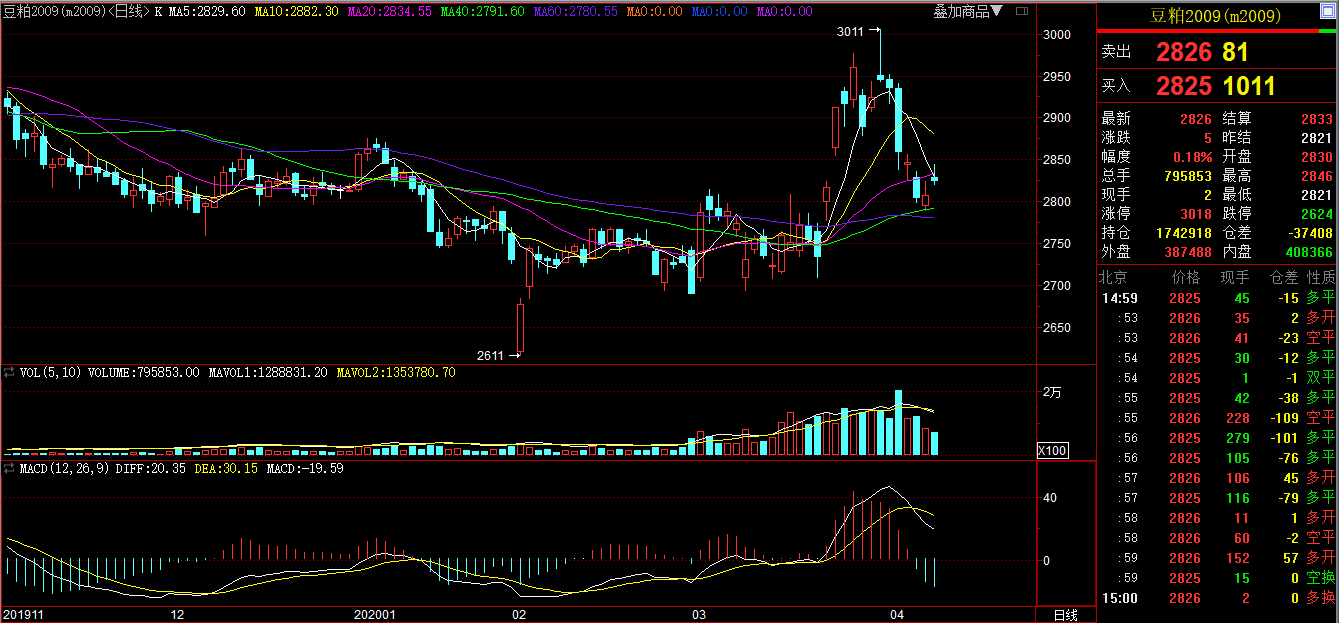Click the small panel layout icon right of 叠加商品

[1023, 11]
